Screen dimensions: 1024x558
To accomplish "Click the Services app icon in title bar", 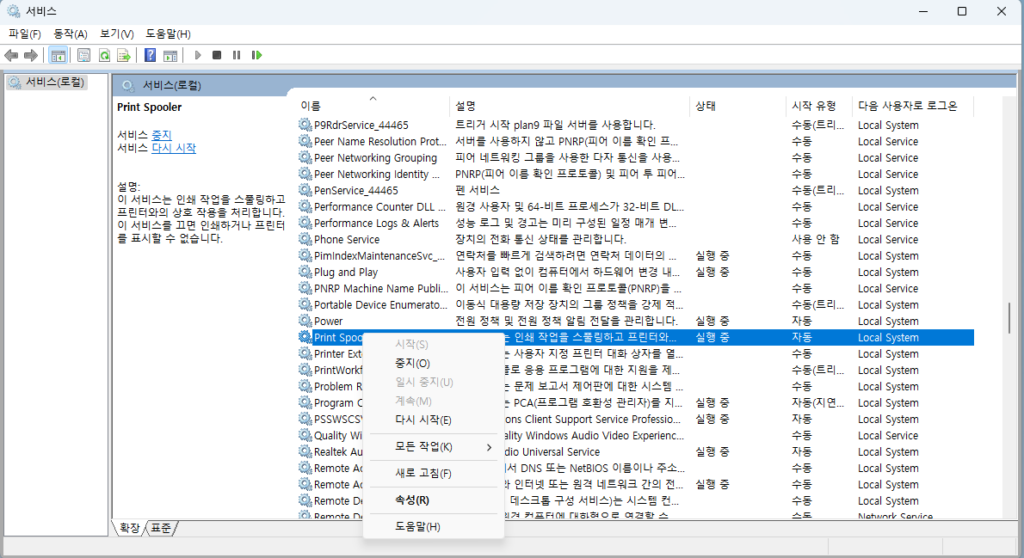I will pyautogui.click(x=13, y=11).
